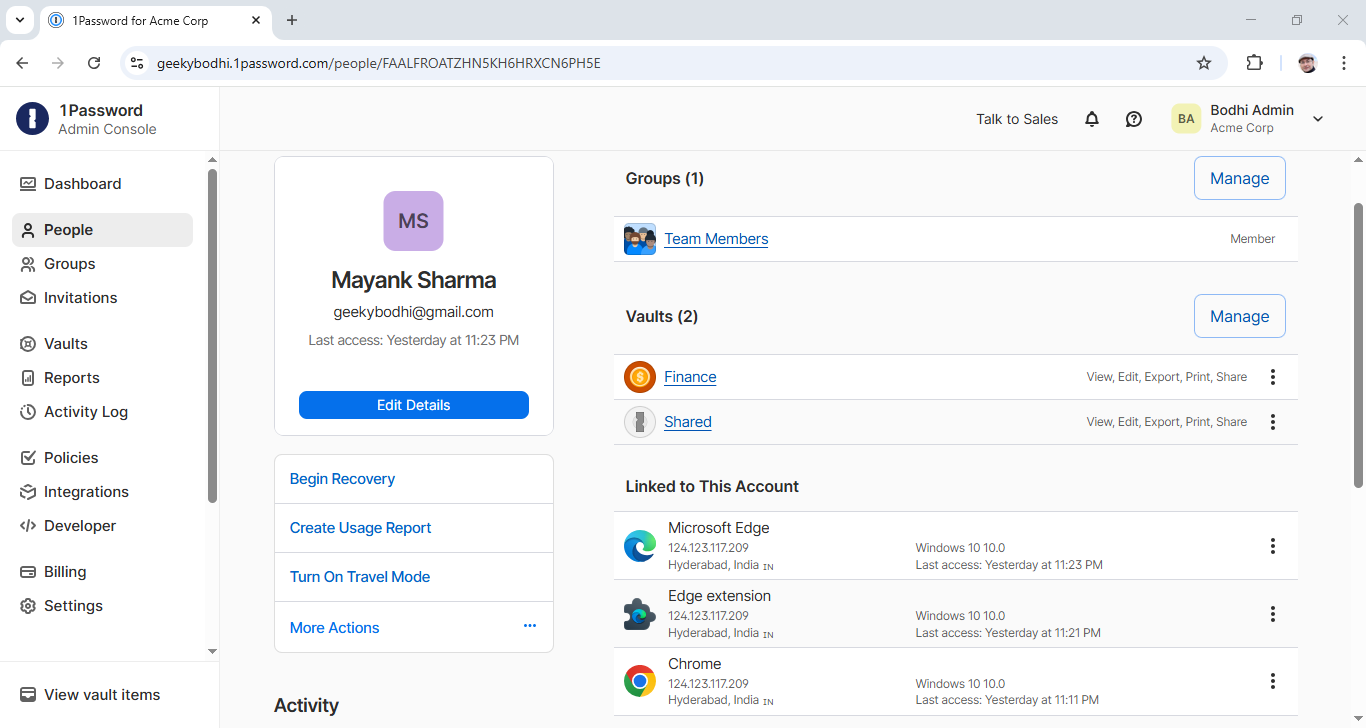The height and width of the screenshot is (728, 1366).
Task: Open Billing in sidebar
Action: coord(102,572)
